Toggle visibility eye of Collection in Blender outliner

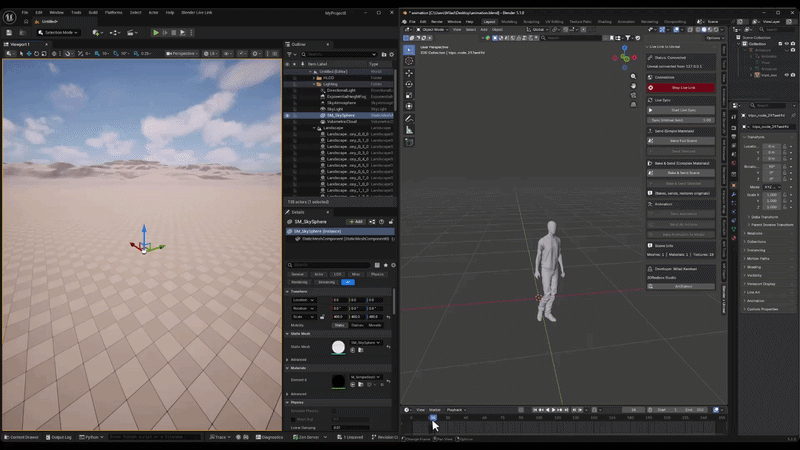[x=786, y=44]
